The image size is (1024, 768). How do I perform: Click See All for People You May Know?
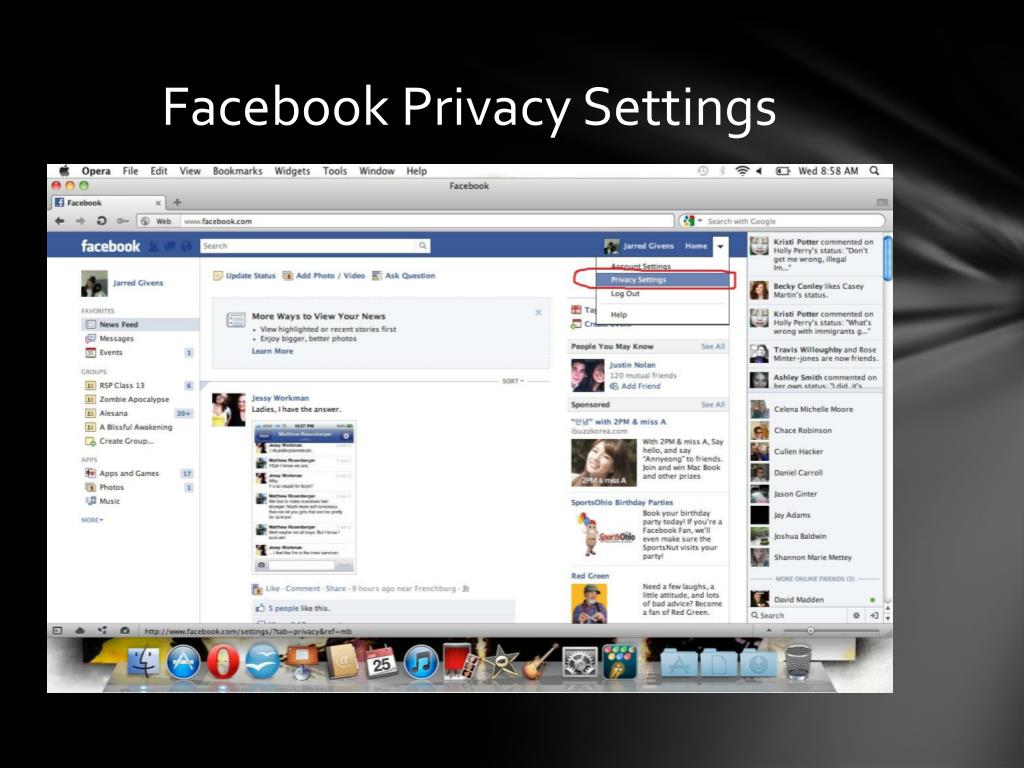[x=712, y=346]
